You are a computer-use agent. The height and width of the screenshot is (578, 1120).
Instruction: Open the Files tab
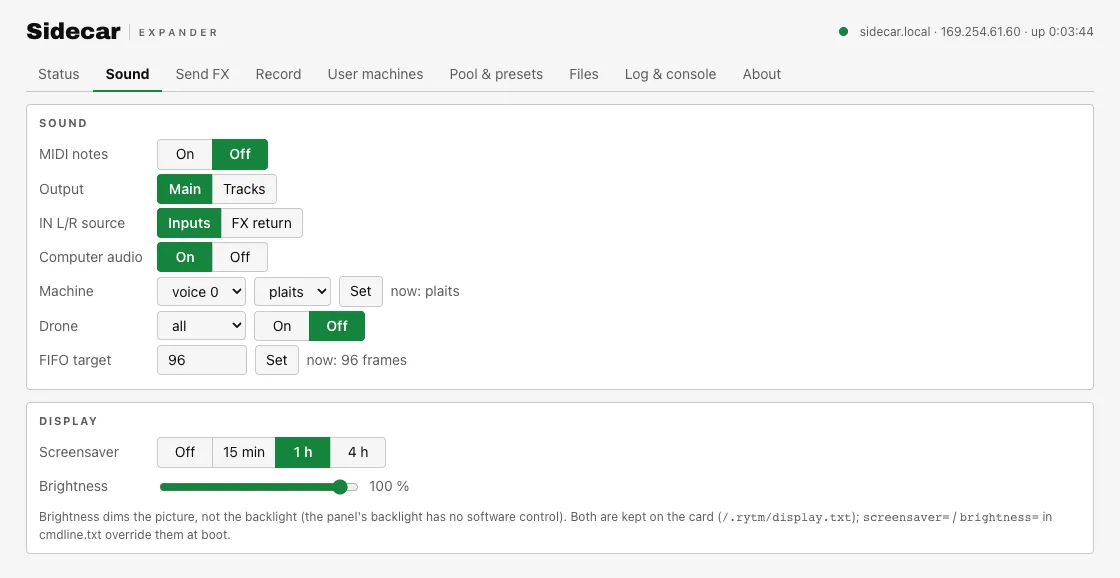(584, 74)
